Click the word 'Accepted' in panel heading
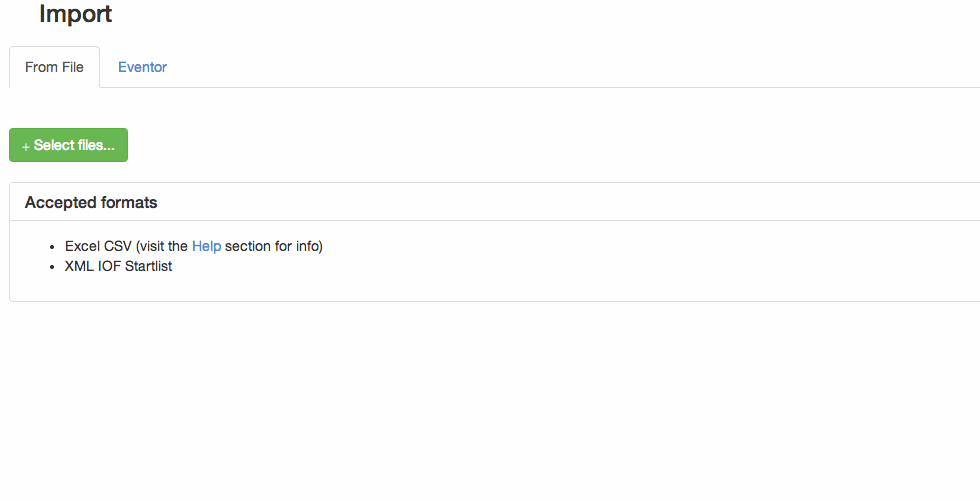 pos(64,202)
